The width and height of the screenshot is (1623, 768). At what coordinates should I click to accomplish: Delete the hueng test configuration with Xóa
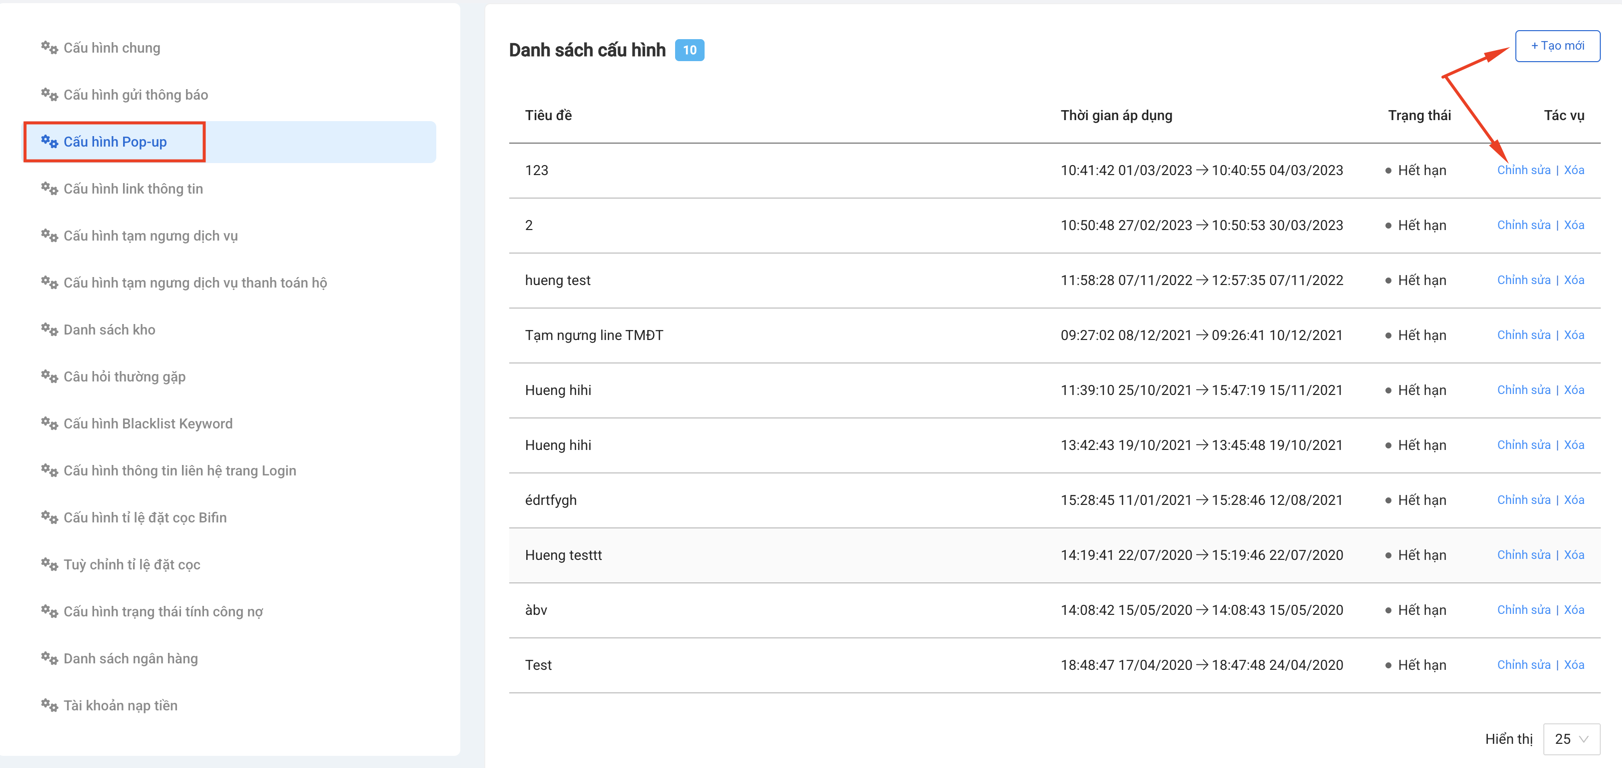1574,280
